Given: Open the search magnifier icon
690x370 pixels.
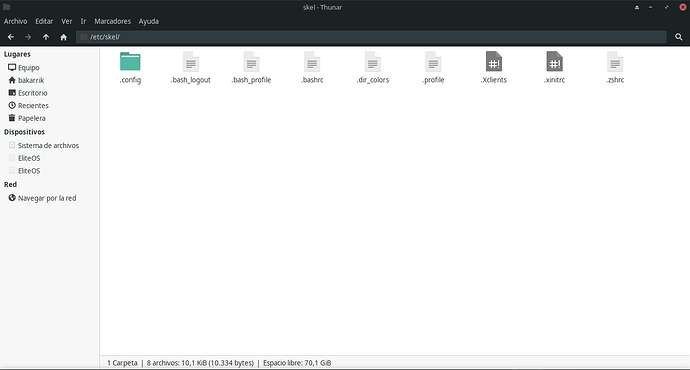Looking at the screenshot, I should (679, 37).
